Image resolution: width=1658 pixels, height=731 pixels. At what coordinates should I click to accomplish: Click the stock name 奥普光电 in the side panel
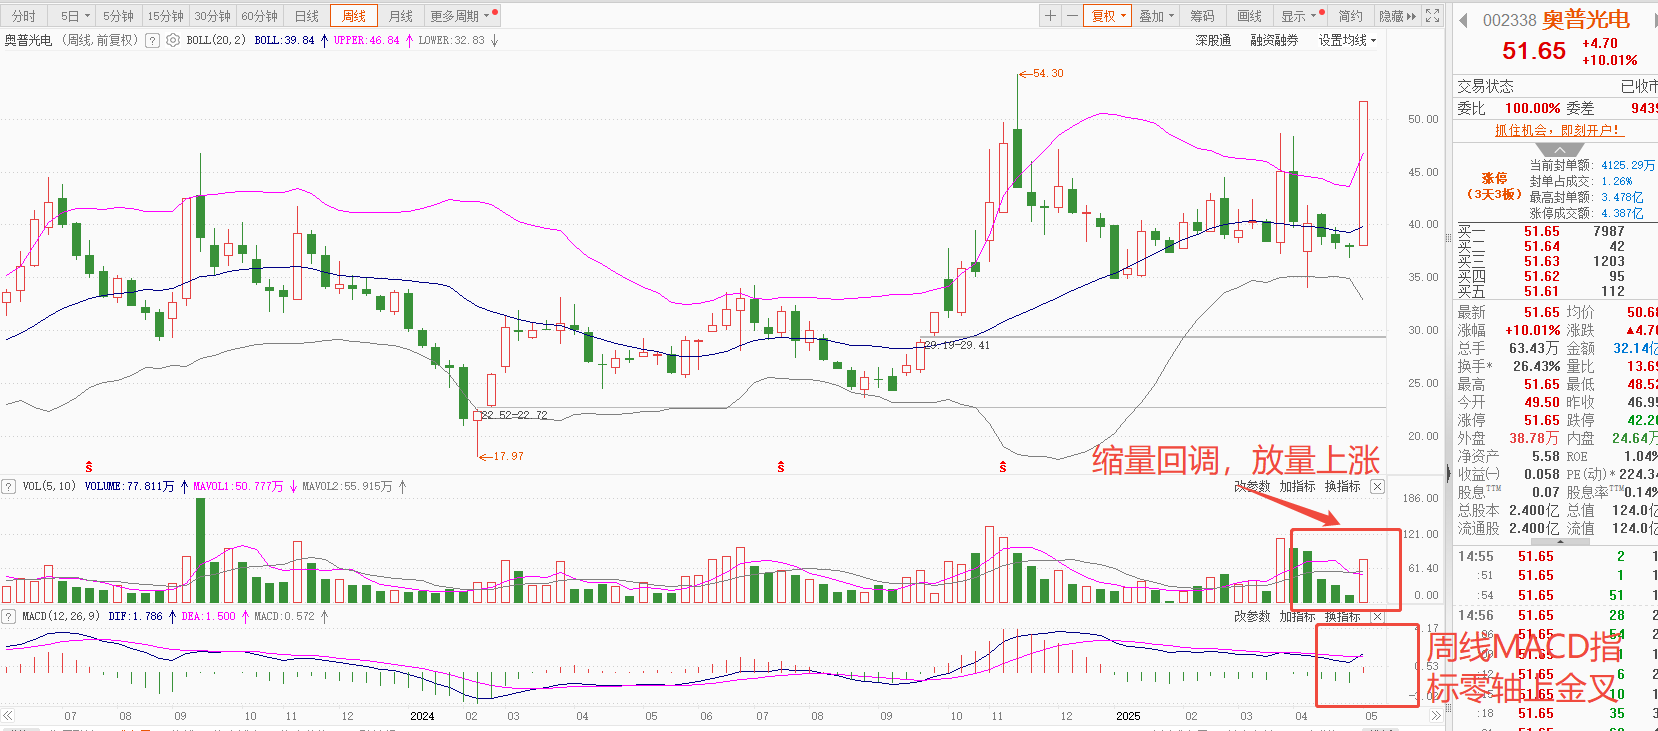click(x=1586, y=20)
